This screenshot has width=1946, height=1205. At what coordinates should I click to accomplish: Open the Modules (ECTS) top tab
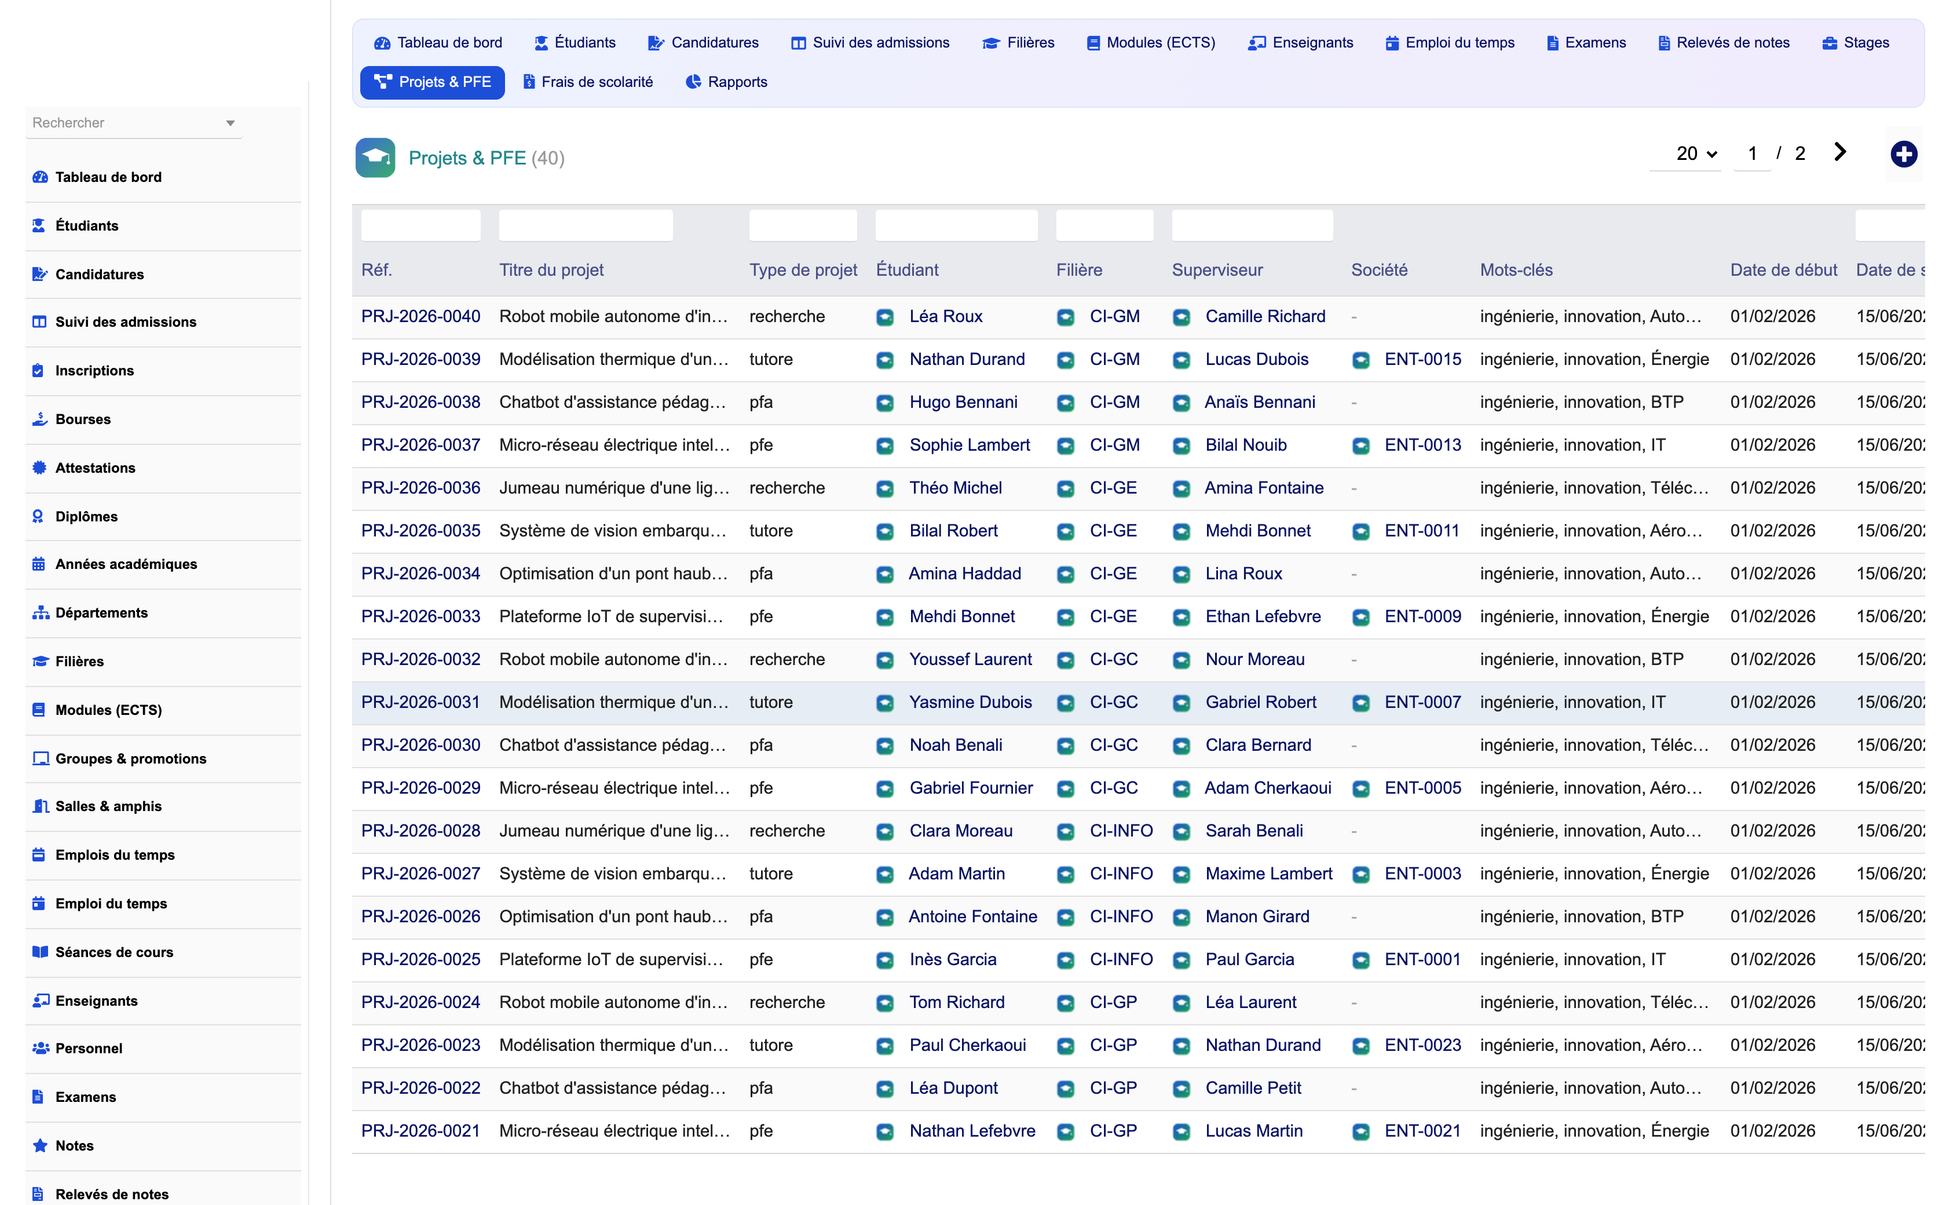1150,43
